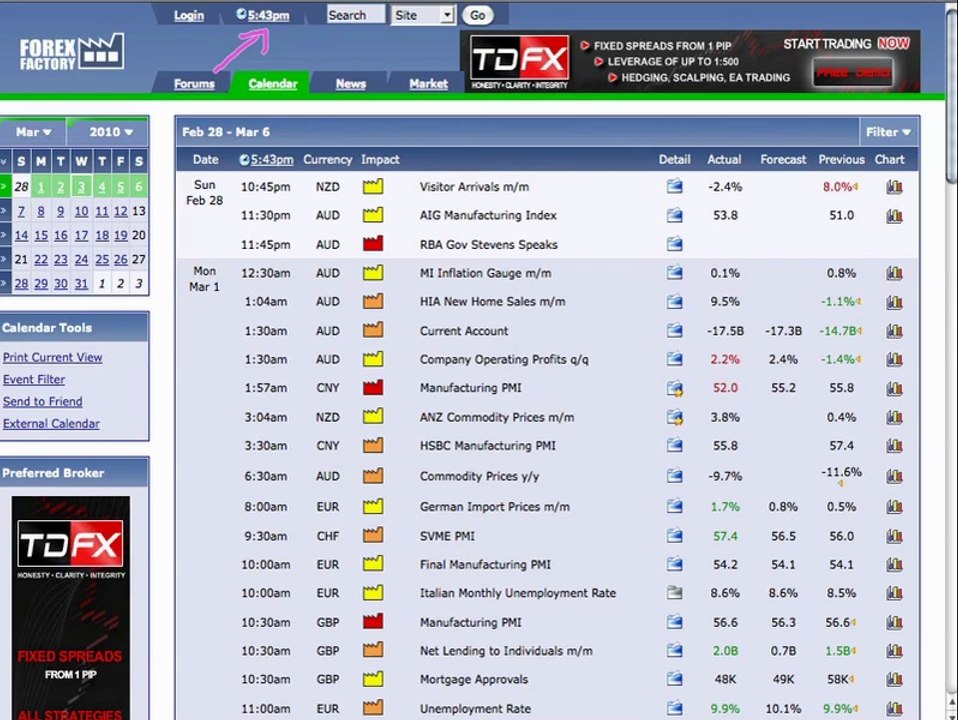Open the External Calendar link

coord(51,424)
